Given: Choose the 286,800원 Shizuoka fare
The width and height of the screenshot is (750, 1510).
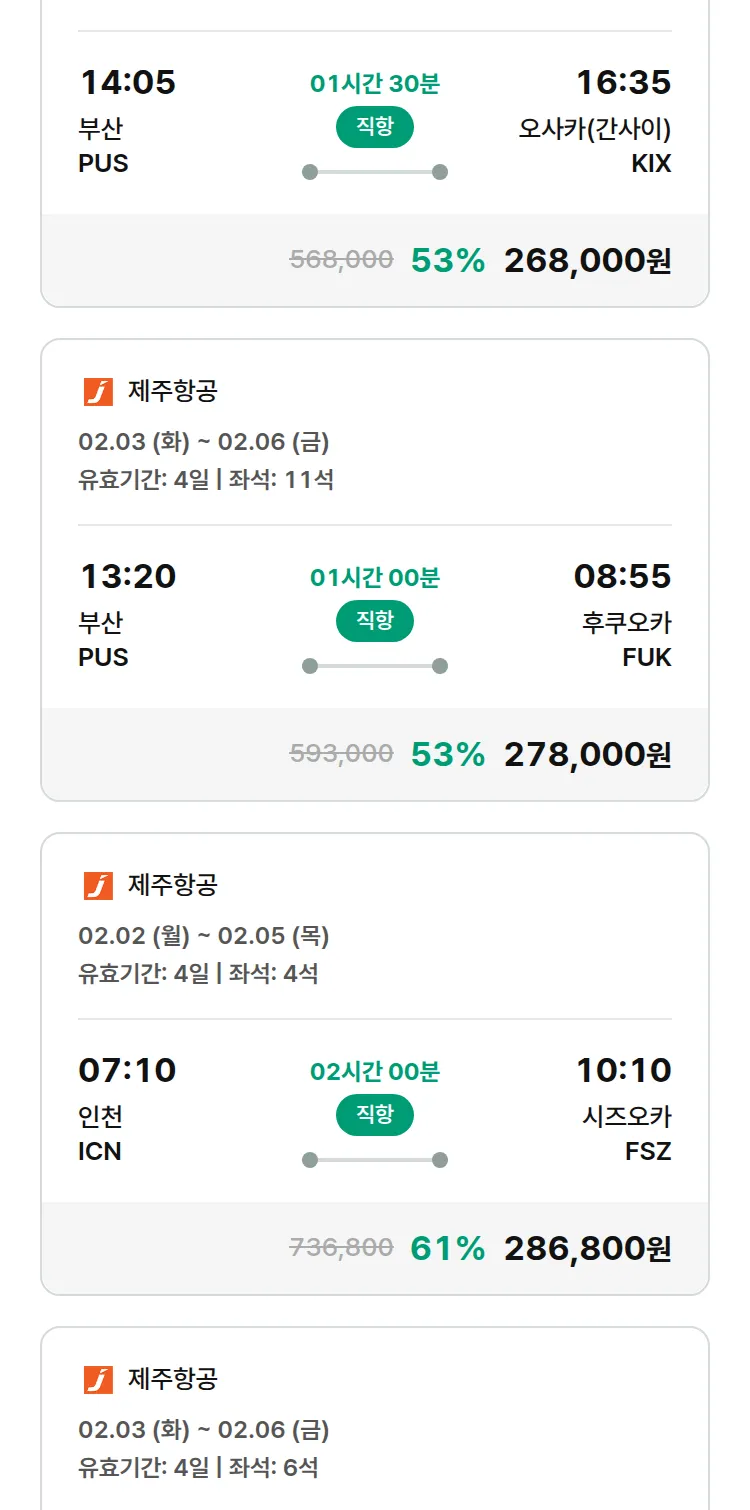Looking at the screenshot, I should (587, 1248).
